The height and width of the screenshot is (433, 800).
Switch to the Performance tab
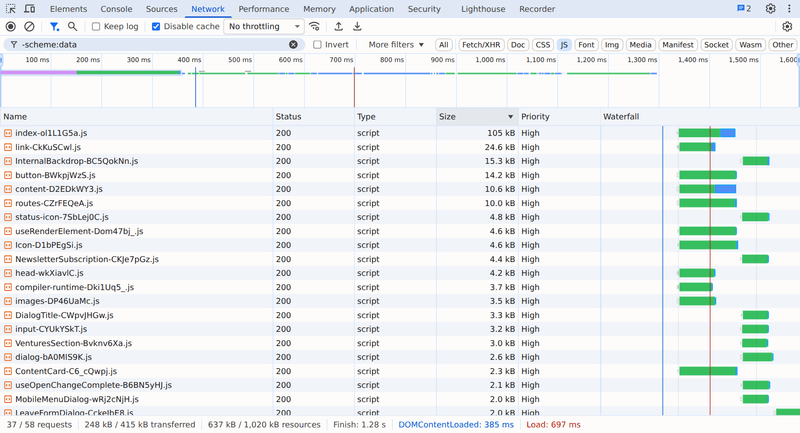point(264,9)
